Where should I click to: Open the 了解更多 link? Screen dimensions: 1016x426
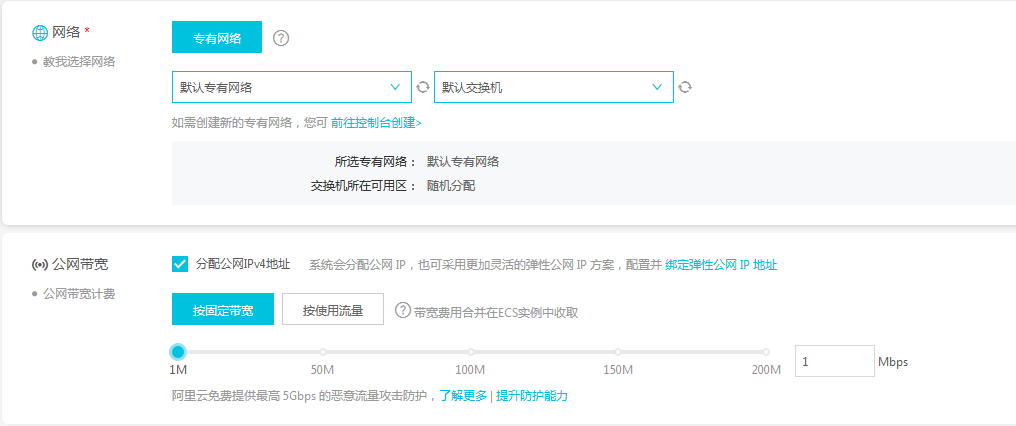(463, 396)
